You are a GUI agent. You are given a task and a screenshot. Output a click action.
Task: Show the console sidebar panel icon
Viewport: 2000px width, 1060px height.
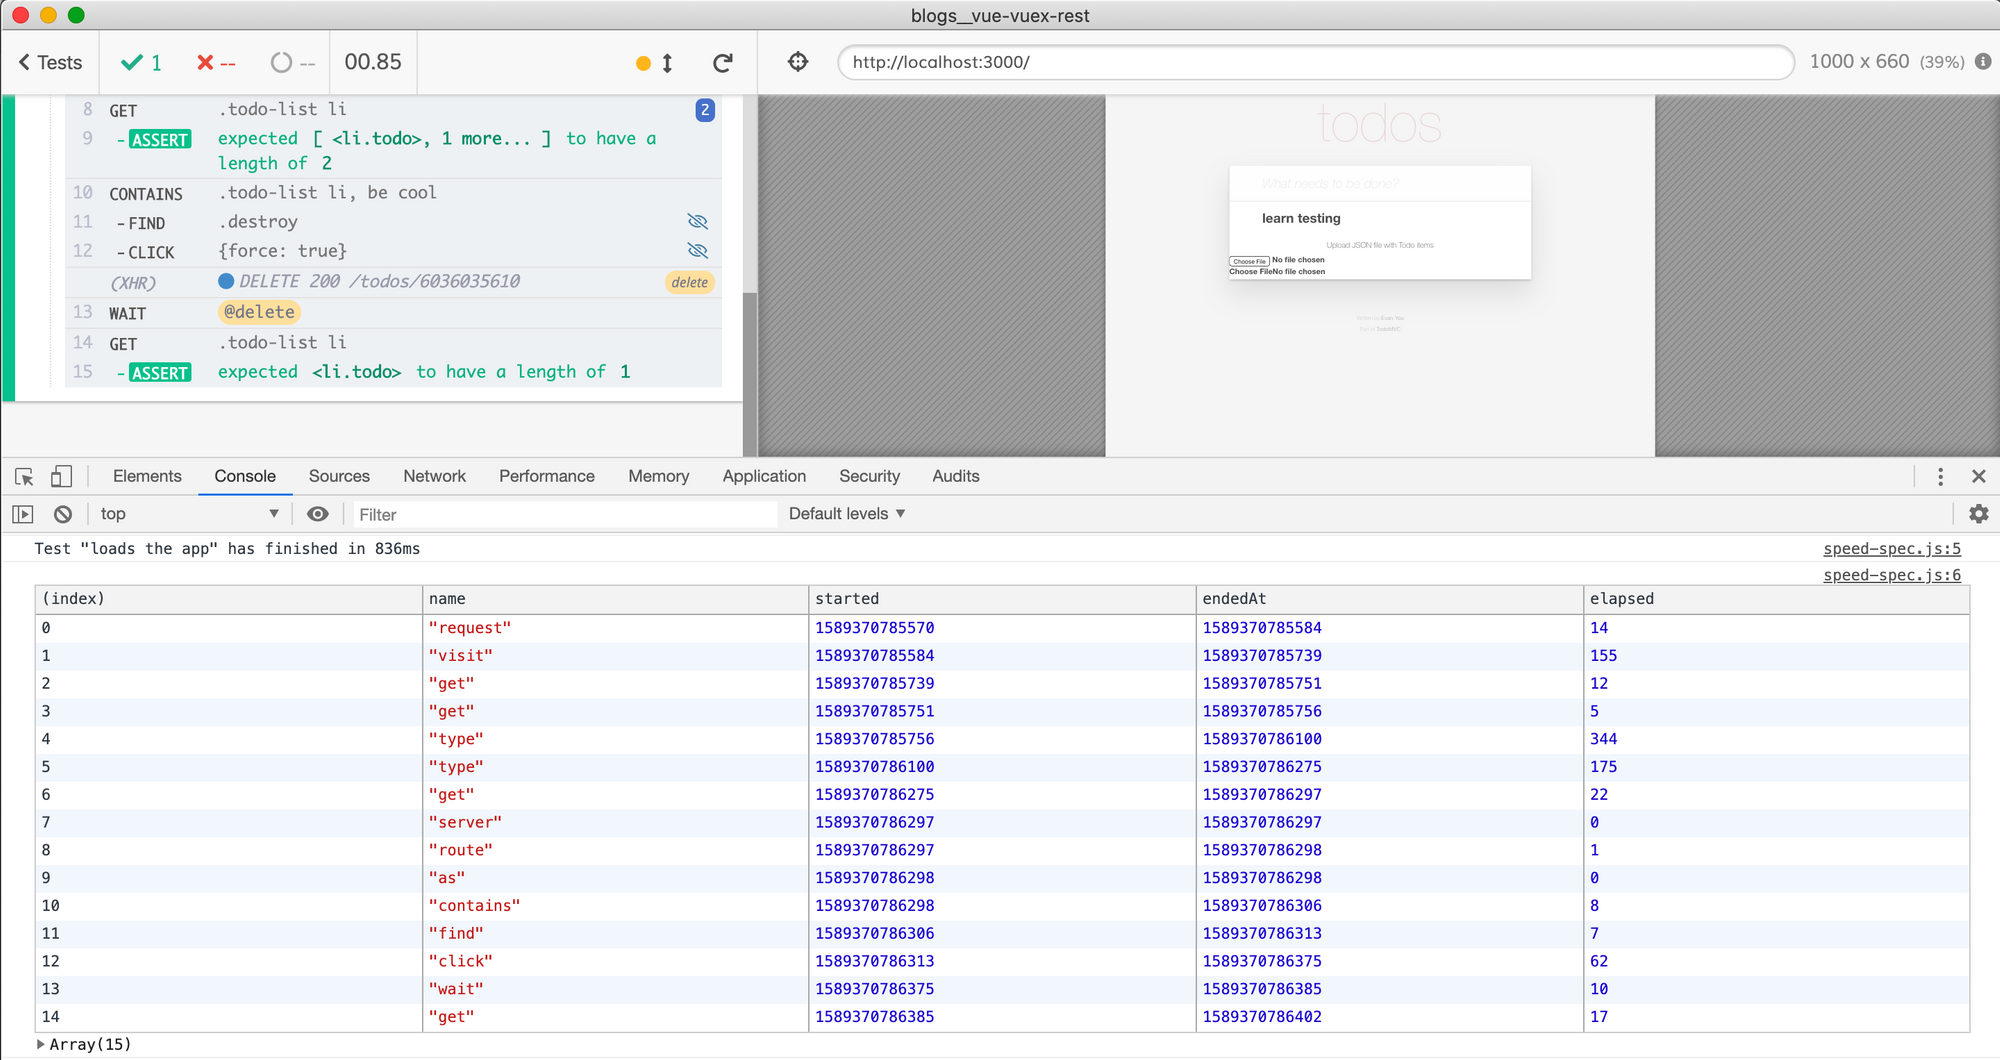point(23,514)
